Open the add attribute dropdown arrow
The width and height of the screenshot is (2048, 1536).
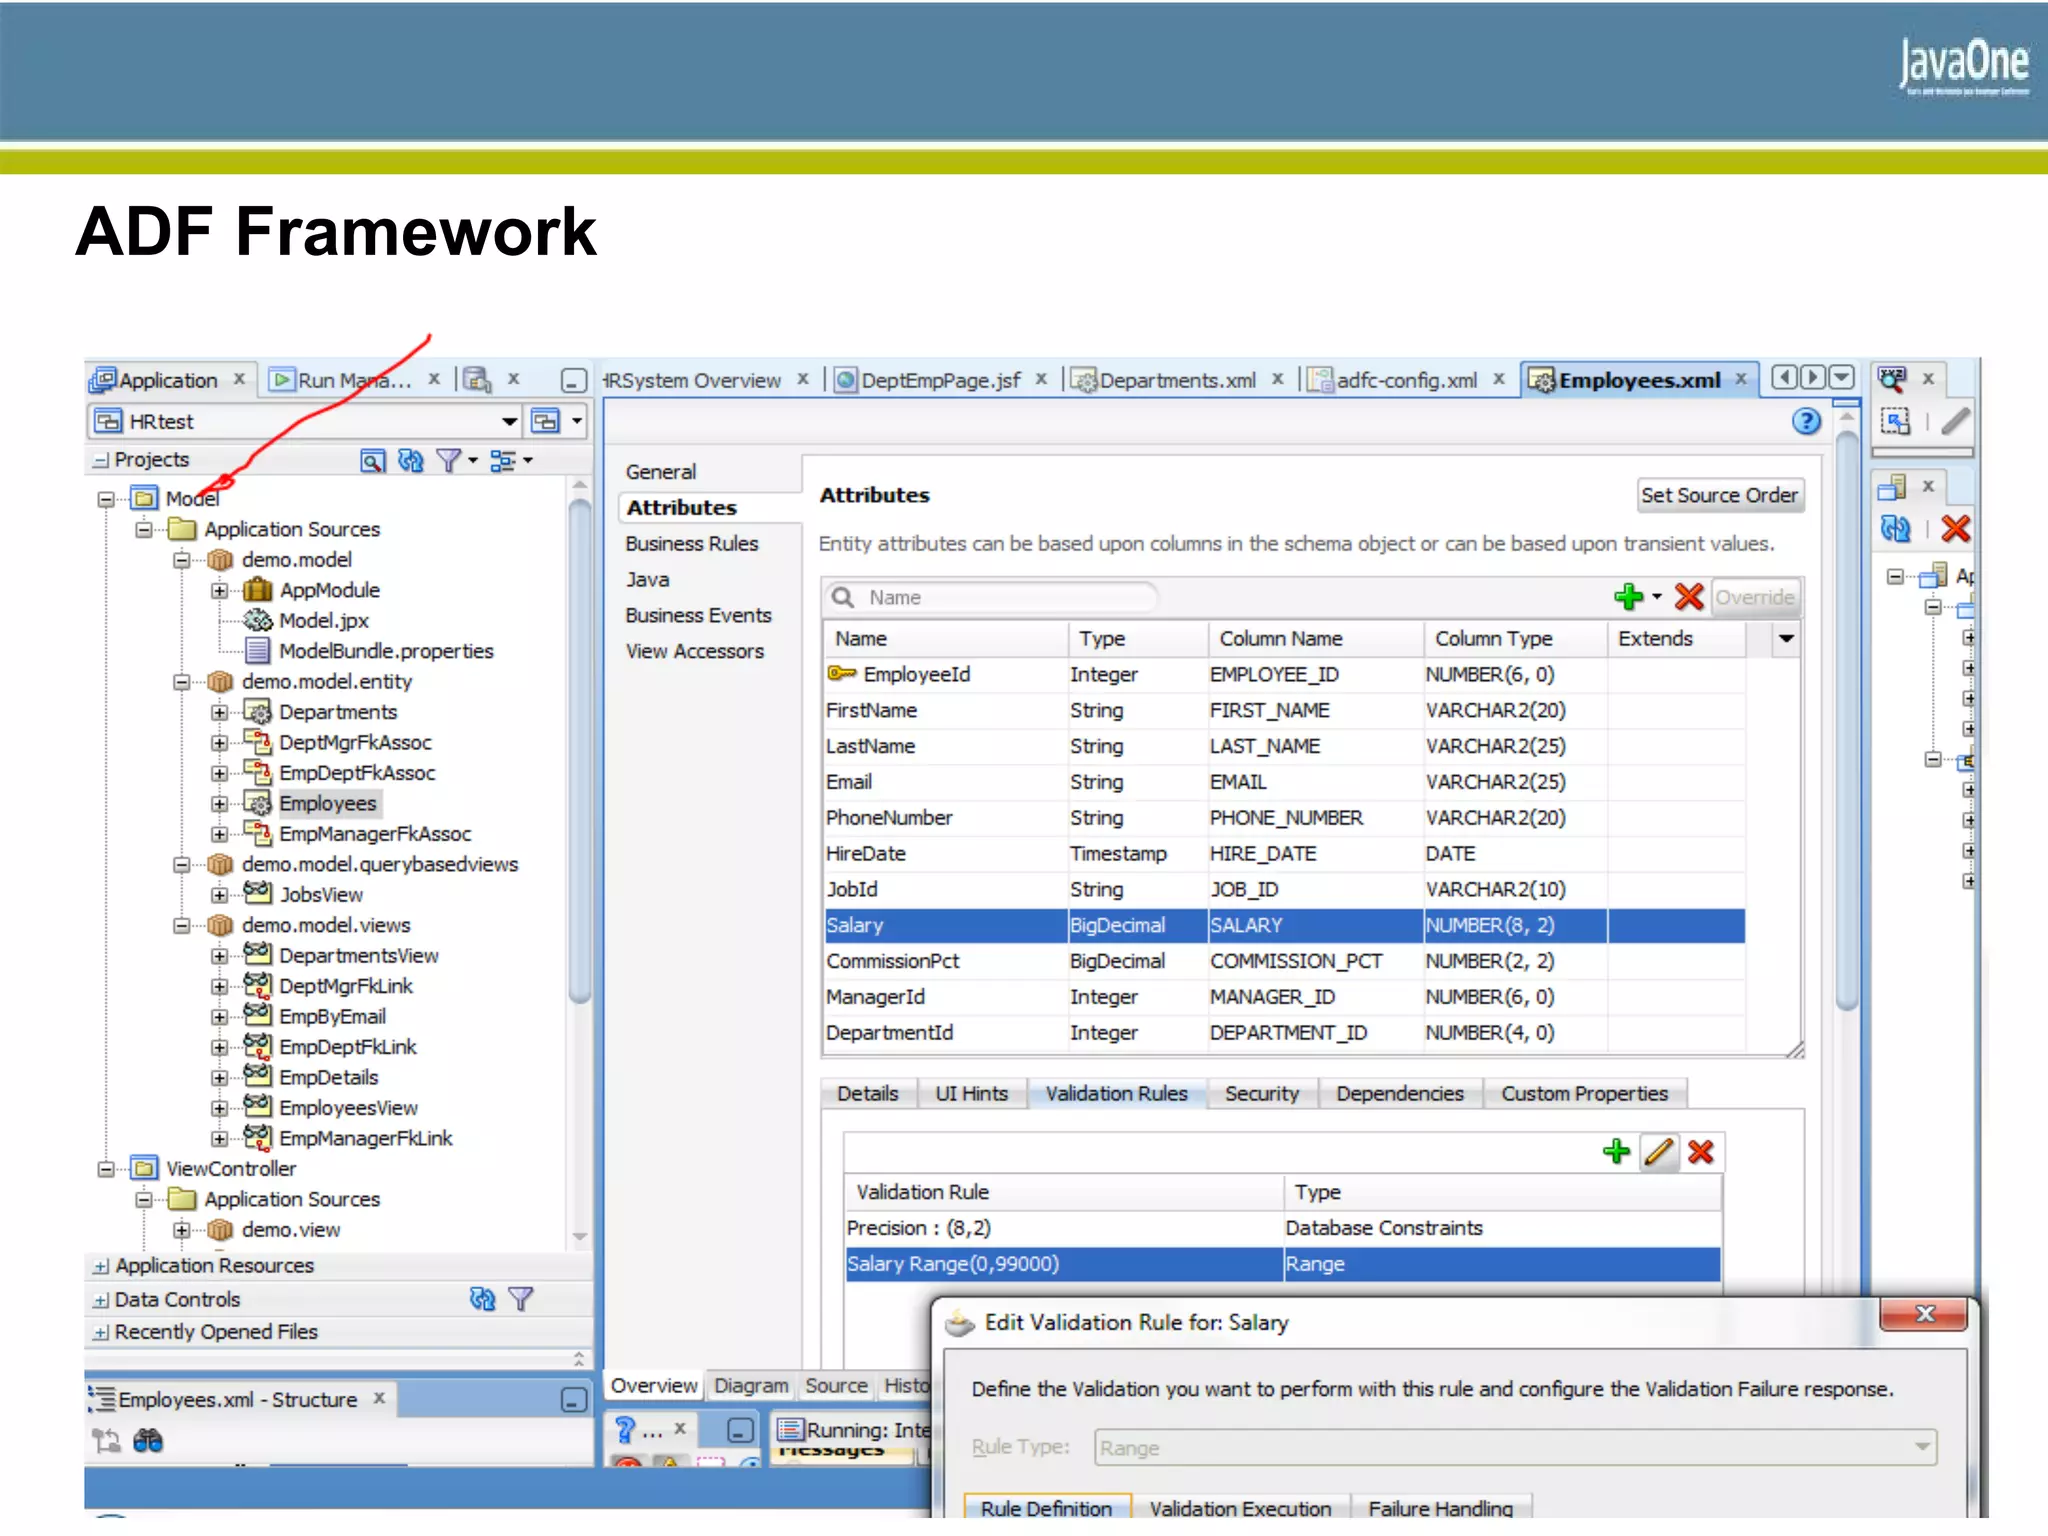click(1657, 597)
